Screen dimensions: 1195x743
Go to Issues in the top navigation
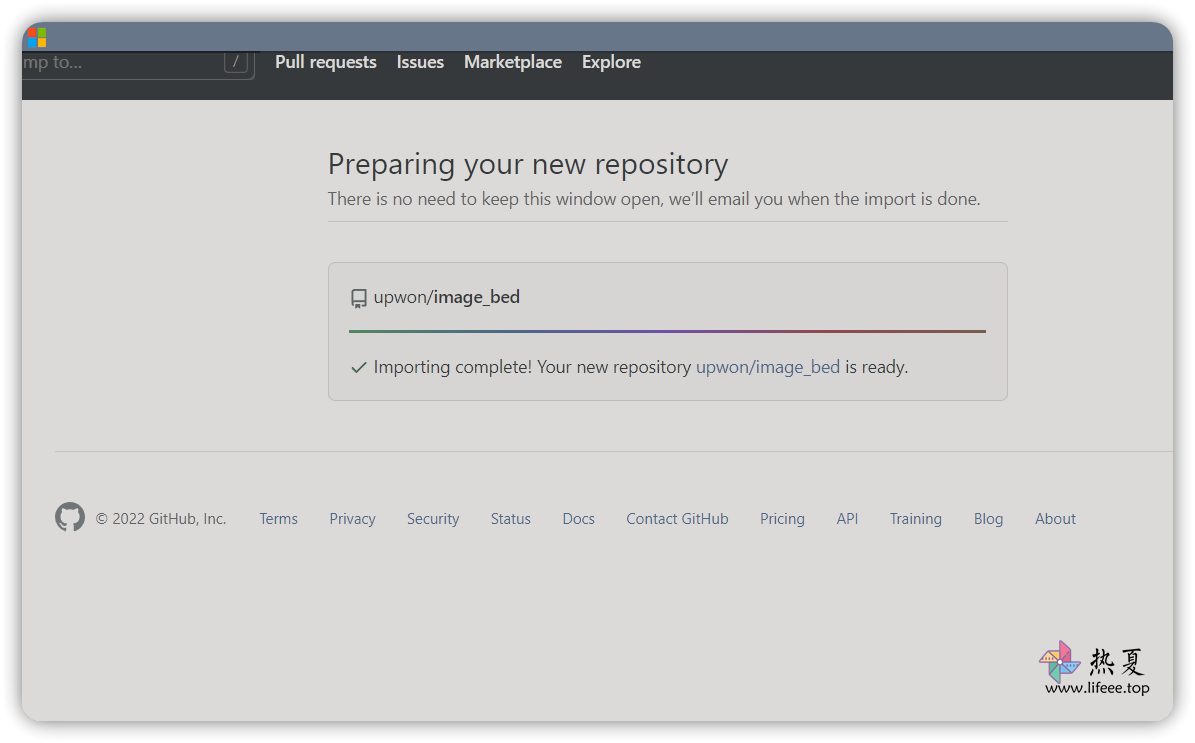coord(420,62)
